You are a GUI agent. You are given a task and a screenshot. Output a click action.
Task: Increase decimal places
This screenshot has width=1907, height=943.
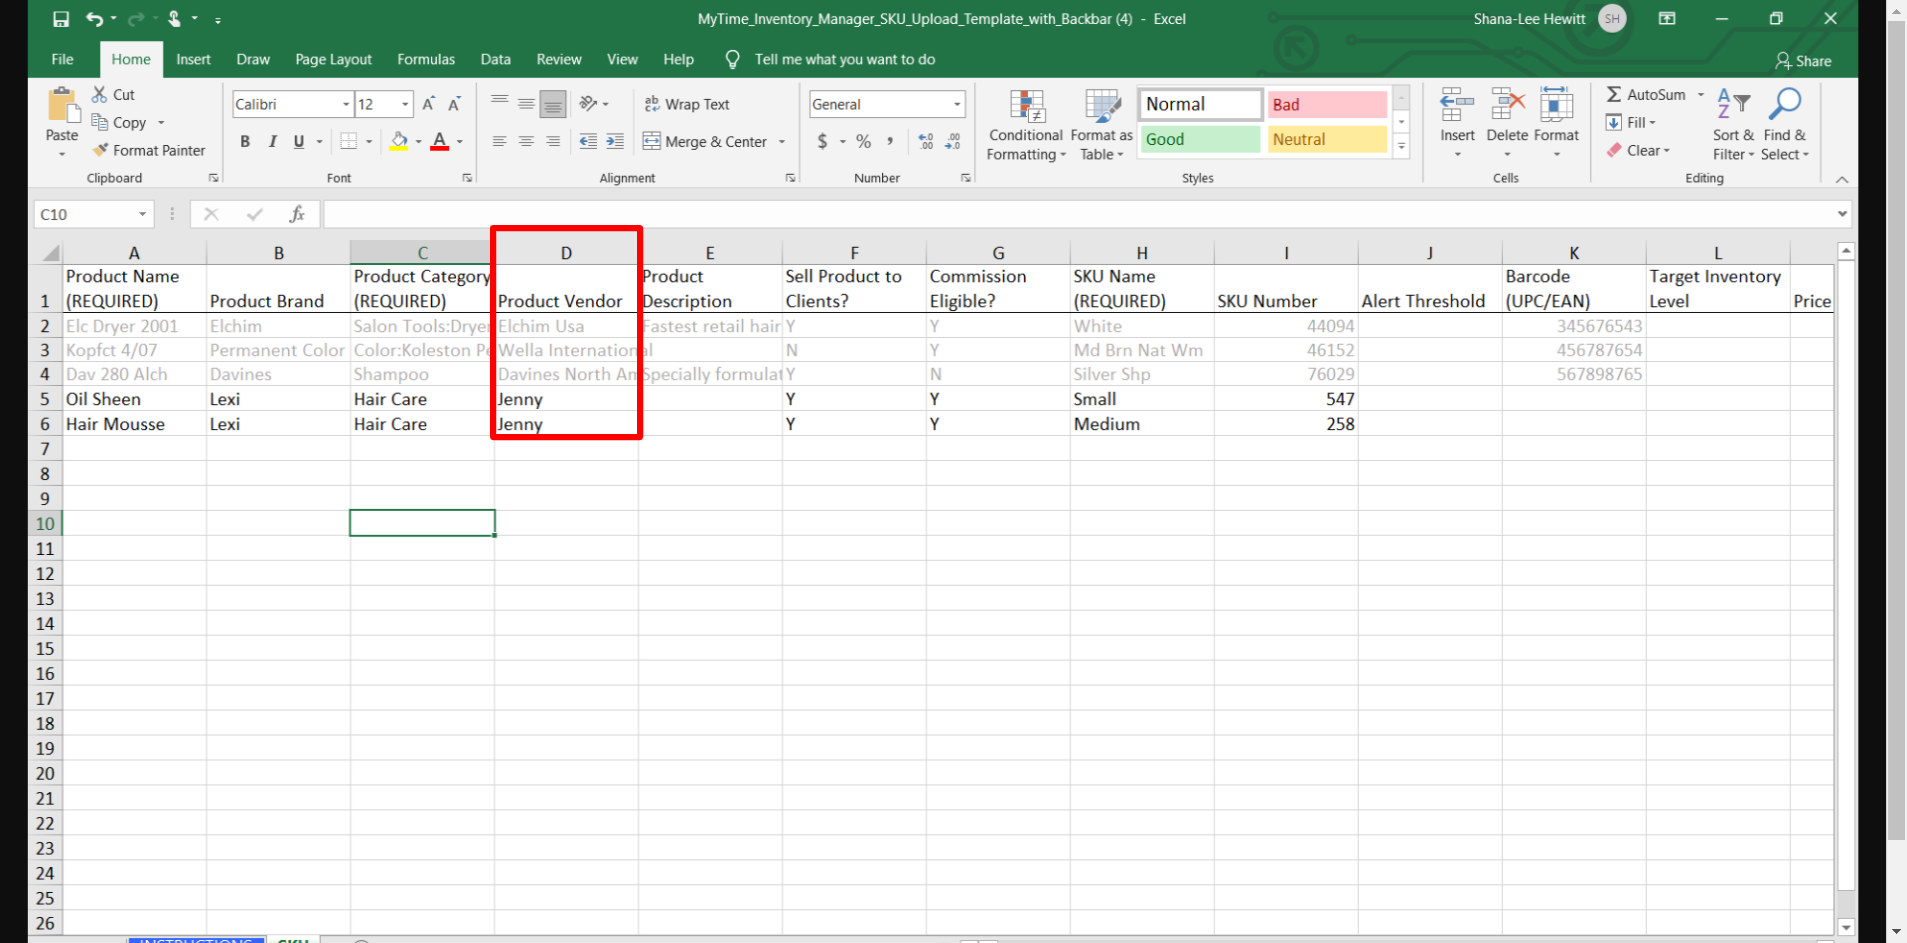tap(926, 142)
